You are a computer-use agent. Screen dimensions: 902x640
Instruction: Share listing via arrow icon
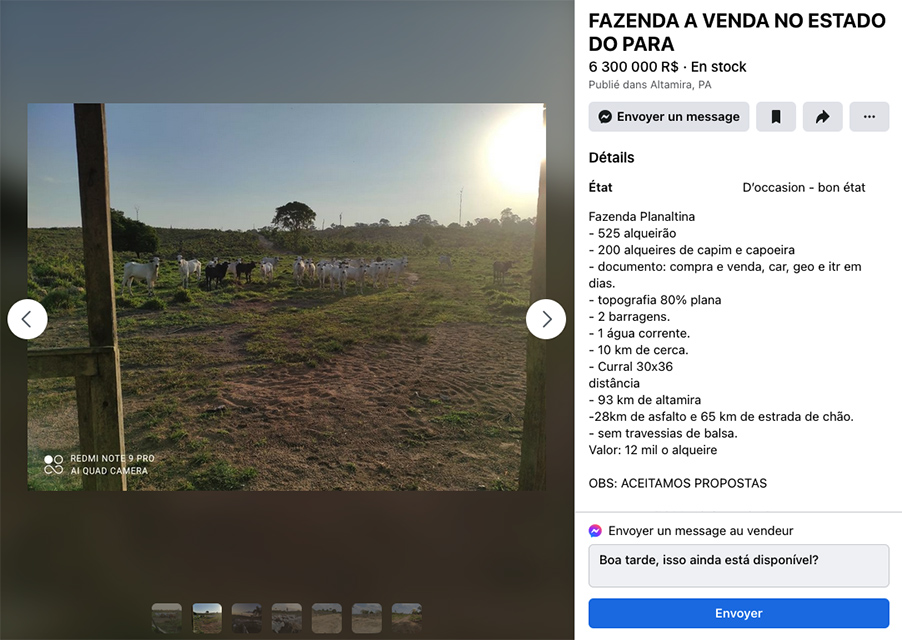coord(823,117)
